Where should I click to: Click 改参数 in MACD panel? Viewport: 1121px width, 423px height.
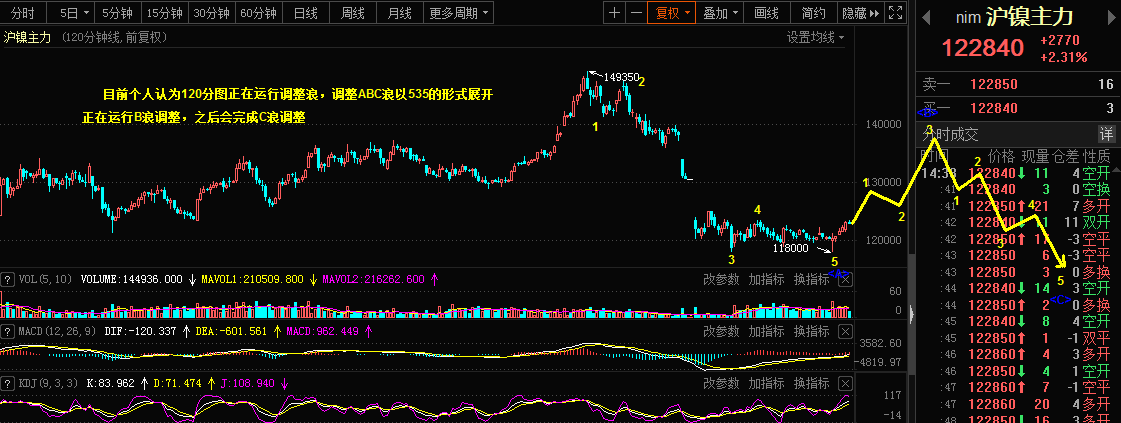click(x=721, y=332)
